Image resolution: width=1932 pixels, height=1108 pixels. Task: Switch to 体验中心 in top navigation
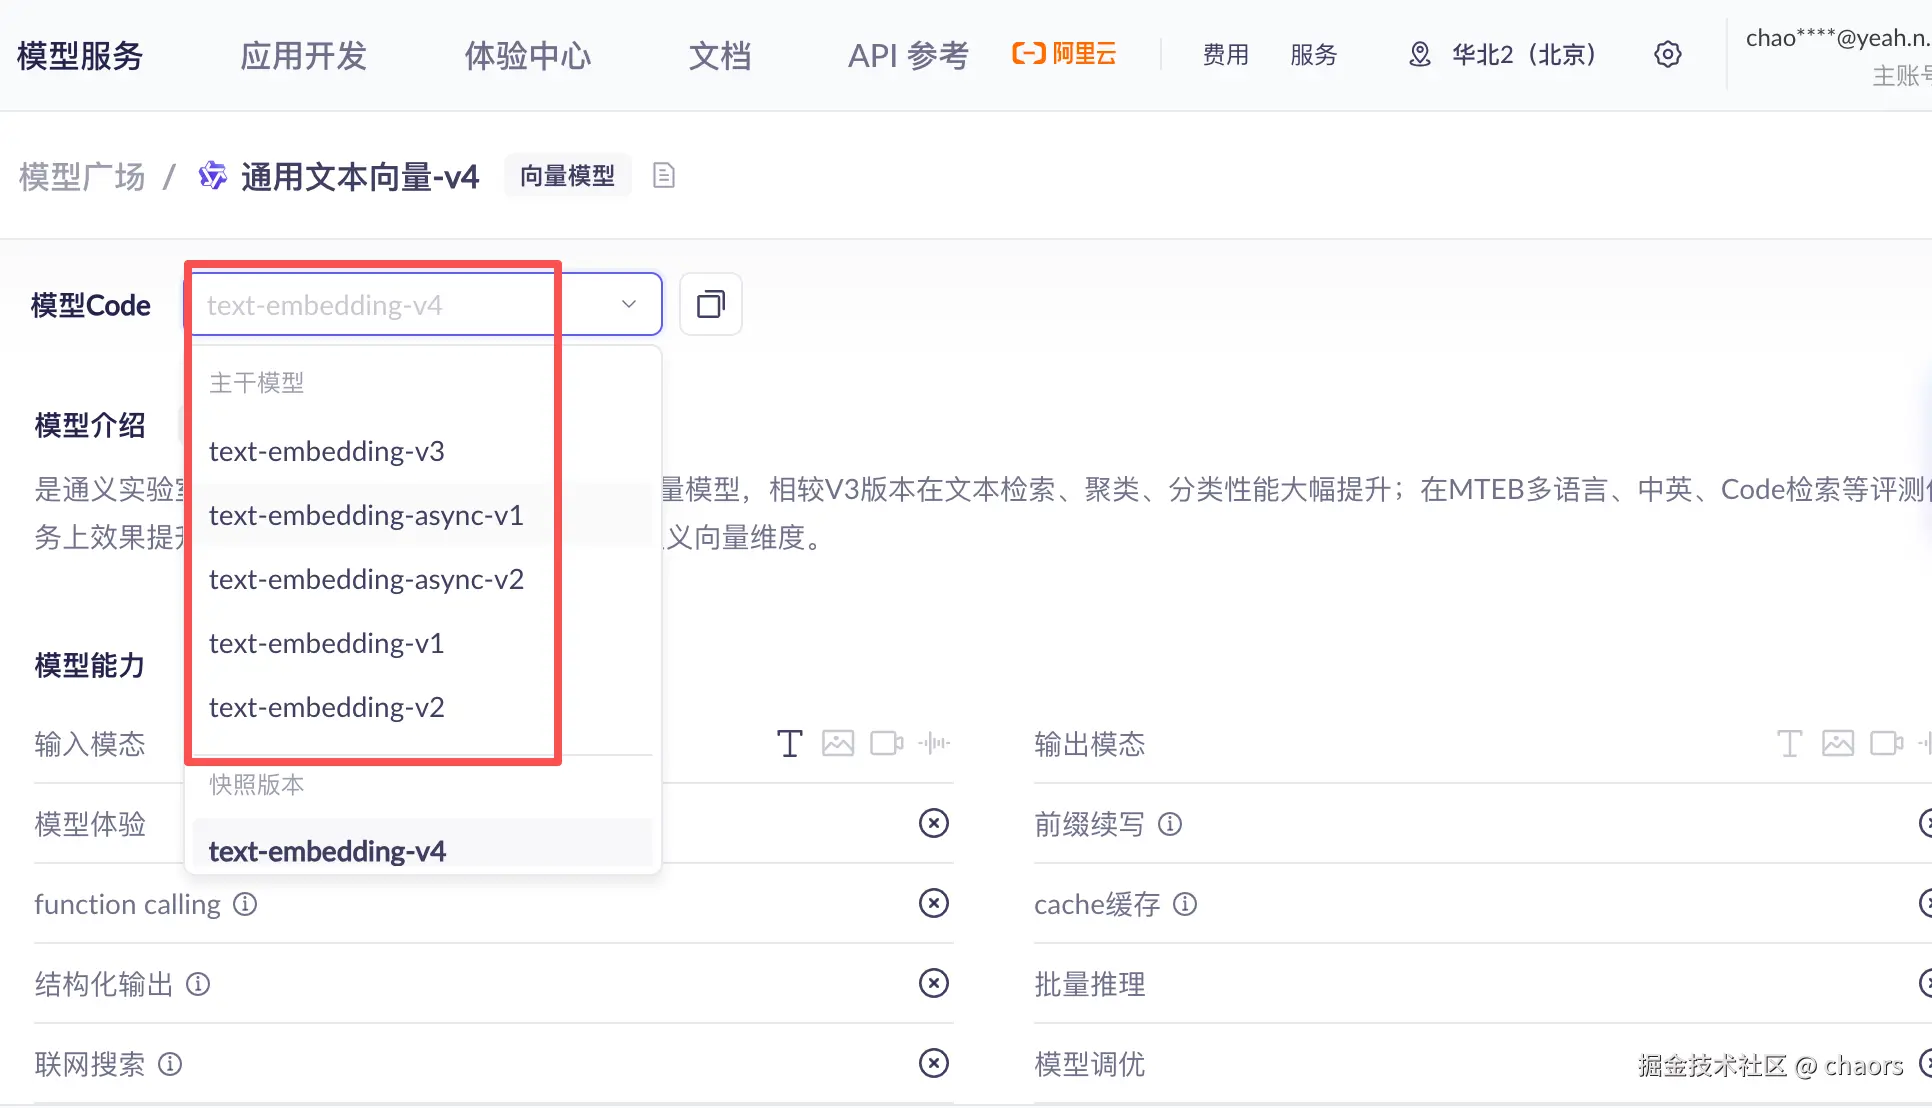(x=527, y=55)
